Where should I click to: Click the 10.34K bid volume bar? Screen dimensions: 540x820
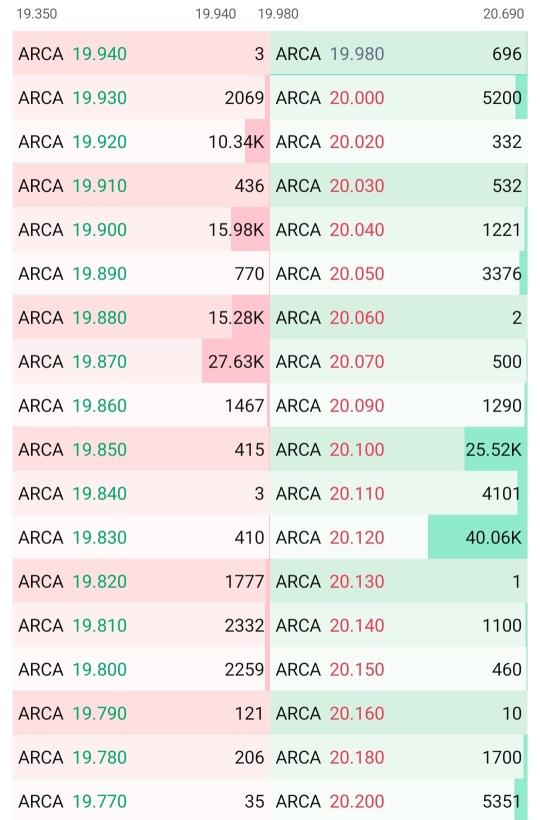click(257, 142)
